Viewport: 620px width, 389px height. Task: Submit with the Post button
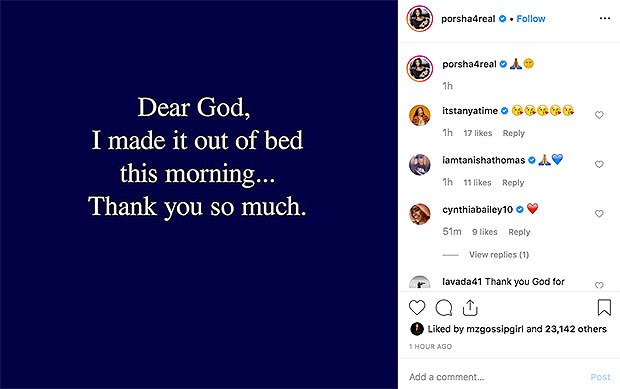tap(600, 377)
